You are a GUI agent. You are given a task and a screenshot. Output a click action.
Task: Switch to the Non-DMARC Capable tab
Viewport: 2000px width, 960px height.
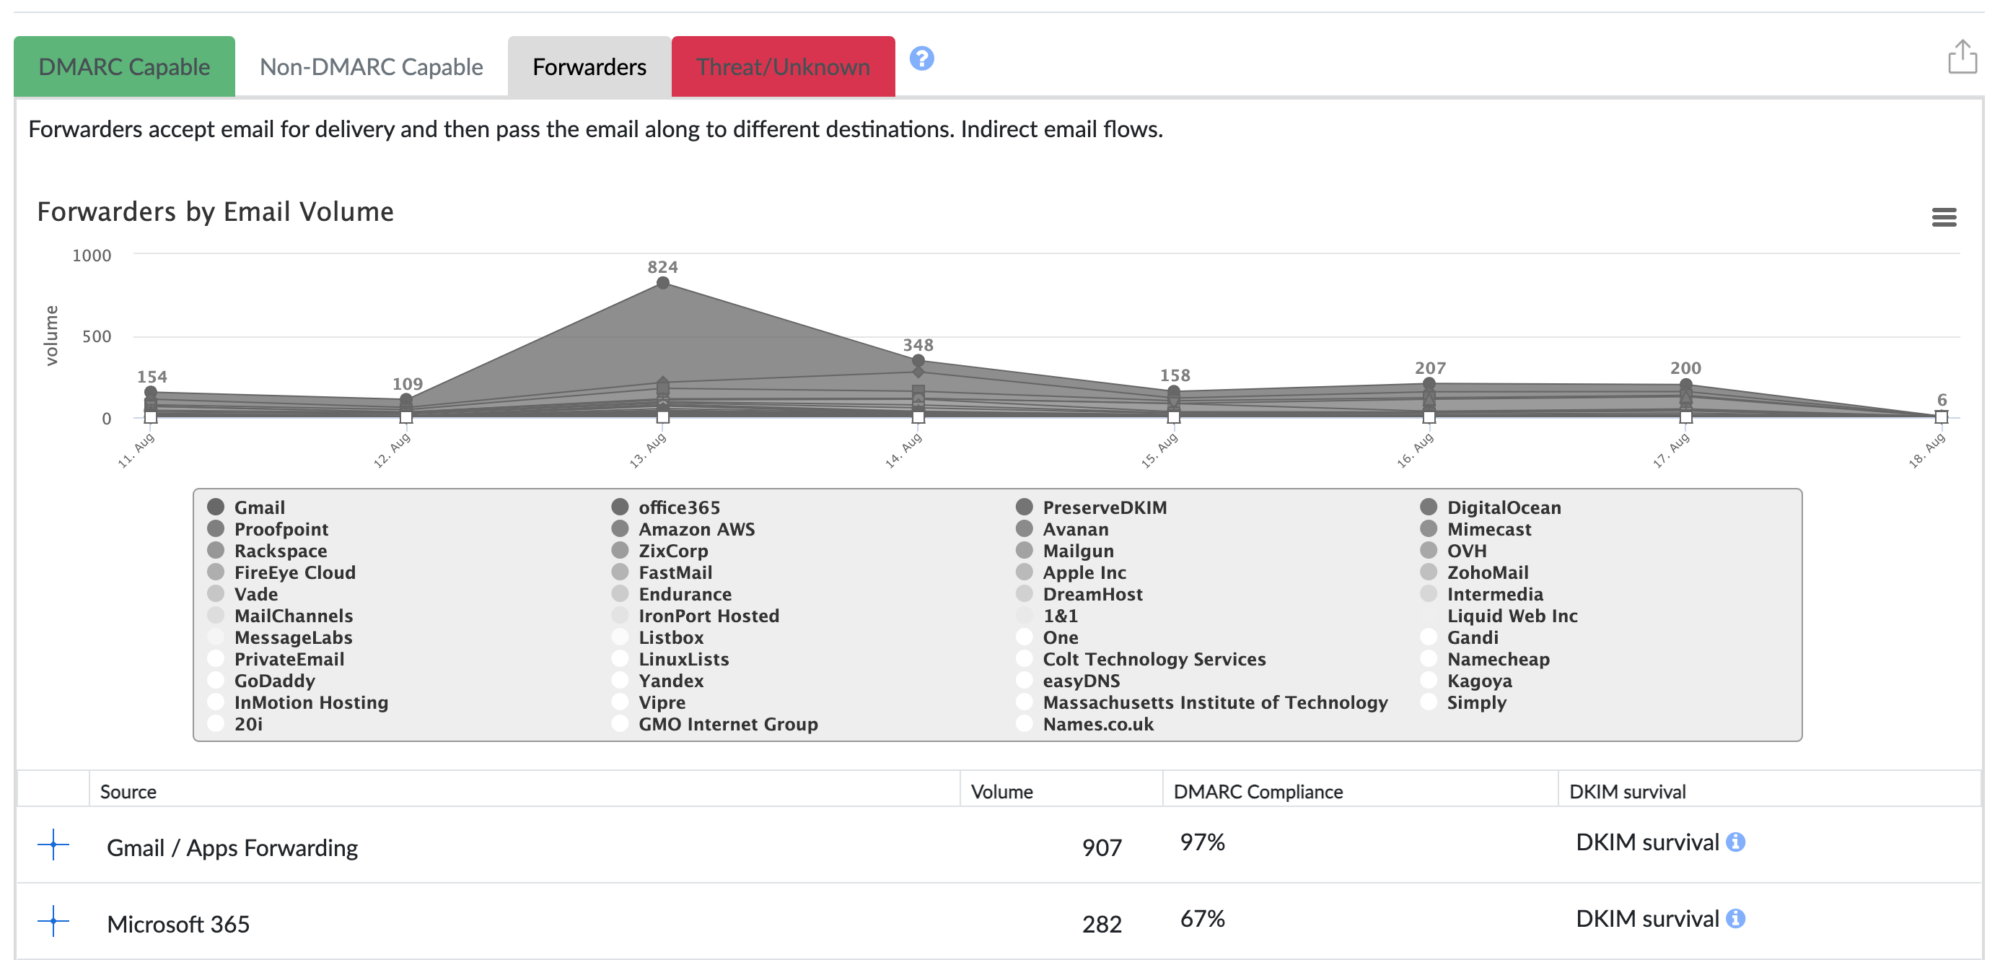(371, 67)
